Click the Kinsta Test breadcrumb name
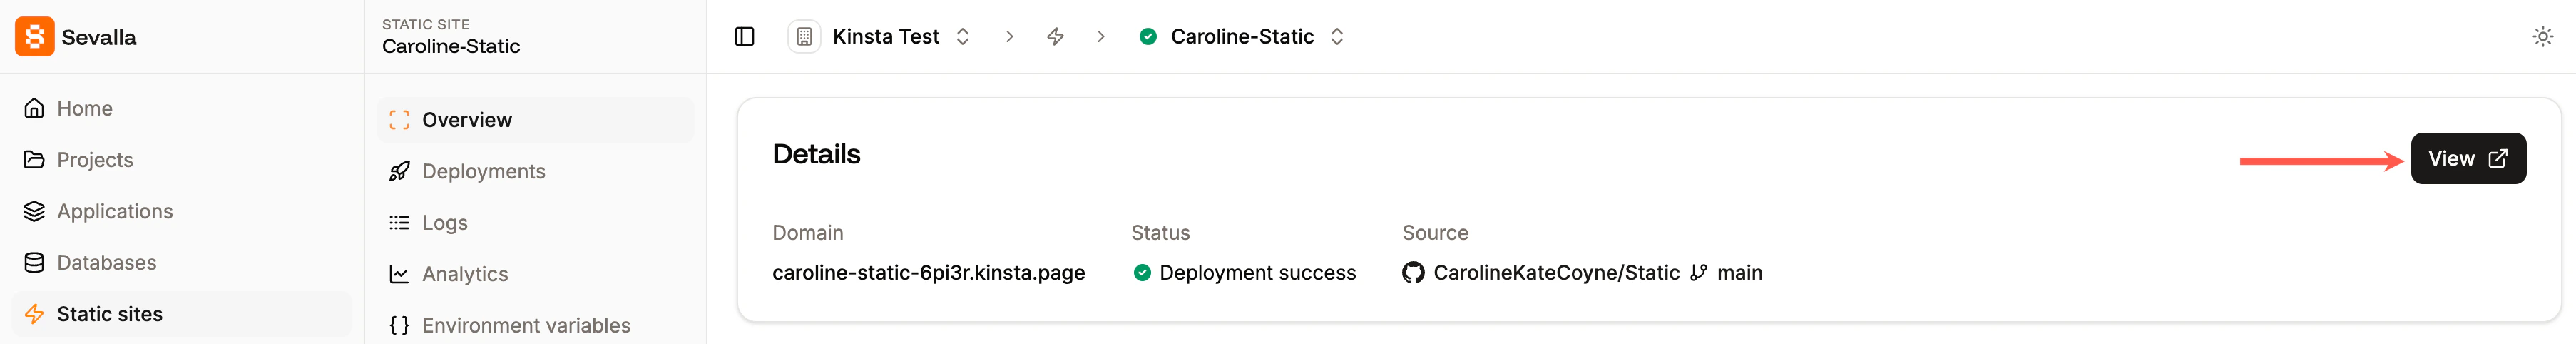 tap(886, 37)
